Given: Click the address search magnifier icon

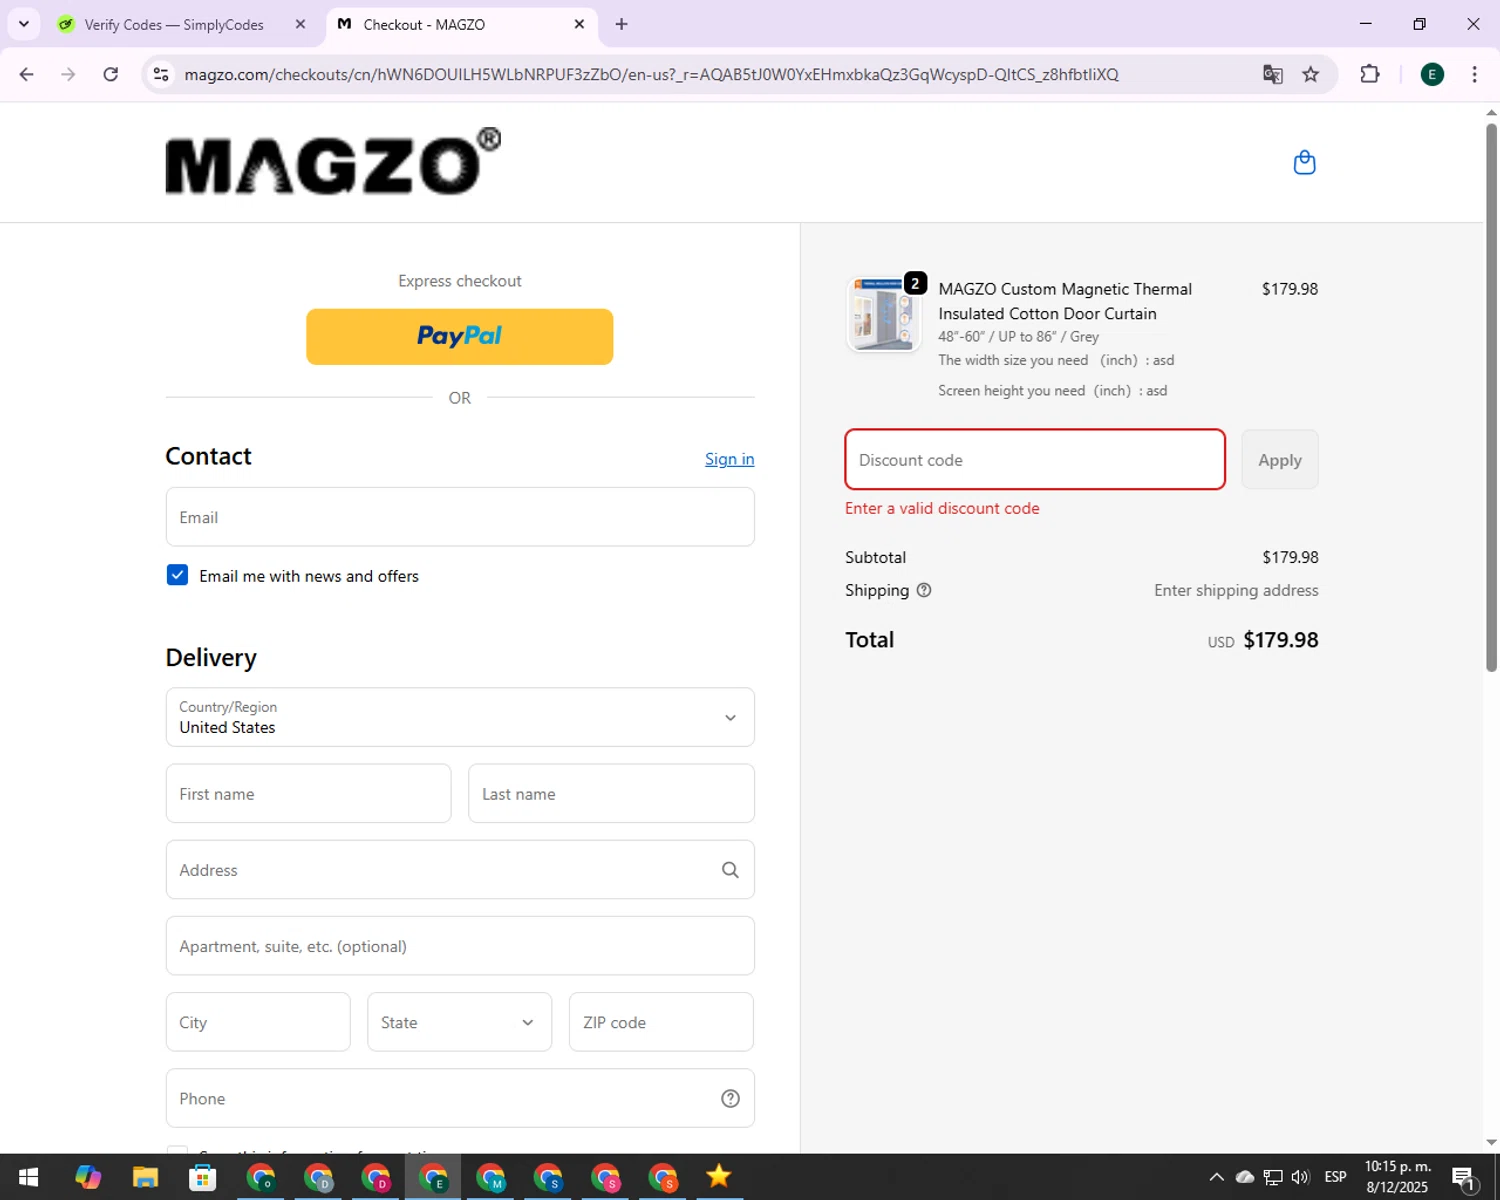Looking at the screenshot, I should (x=730, y=870).
